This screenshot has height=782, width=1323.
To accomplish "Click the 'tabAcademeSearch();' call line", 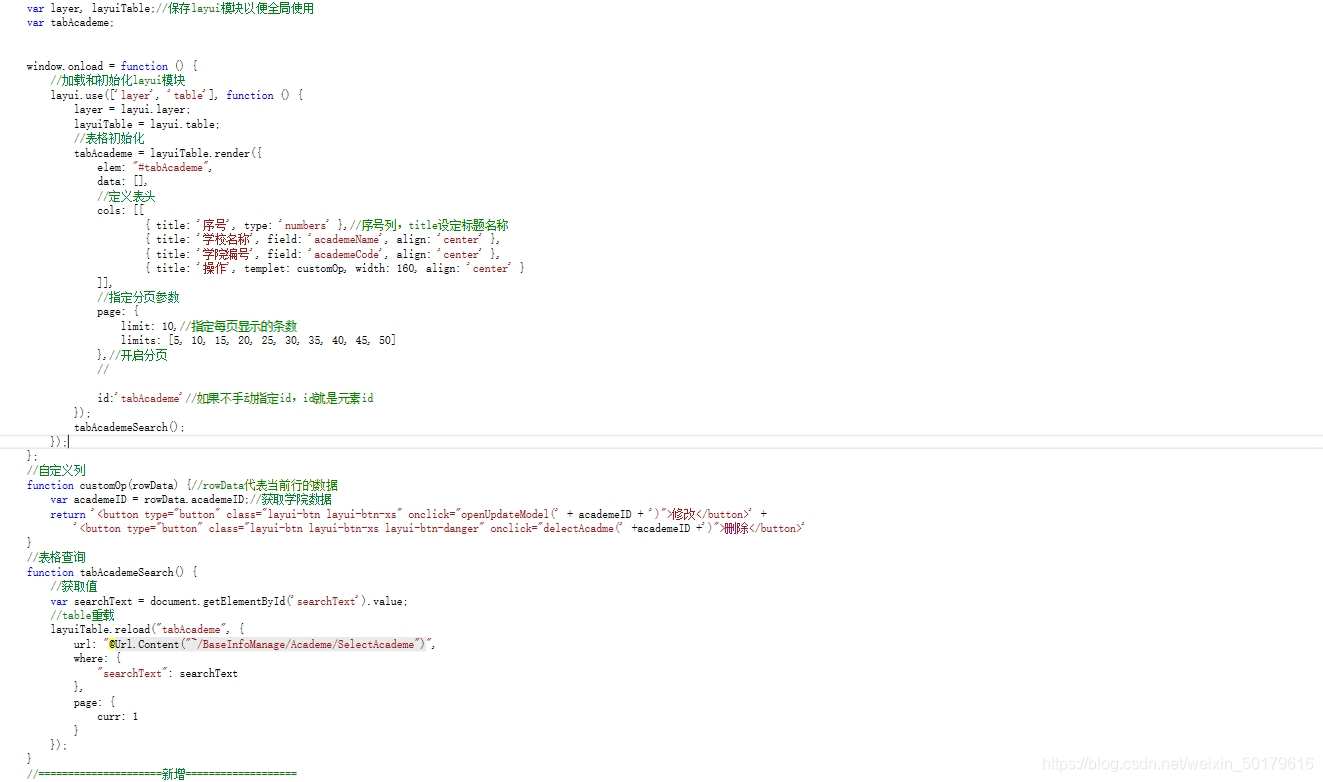I will [130, 427].
